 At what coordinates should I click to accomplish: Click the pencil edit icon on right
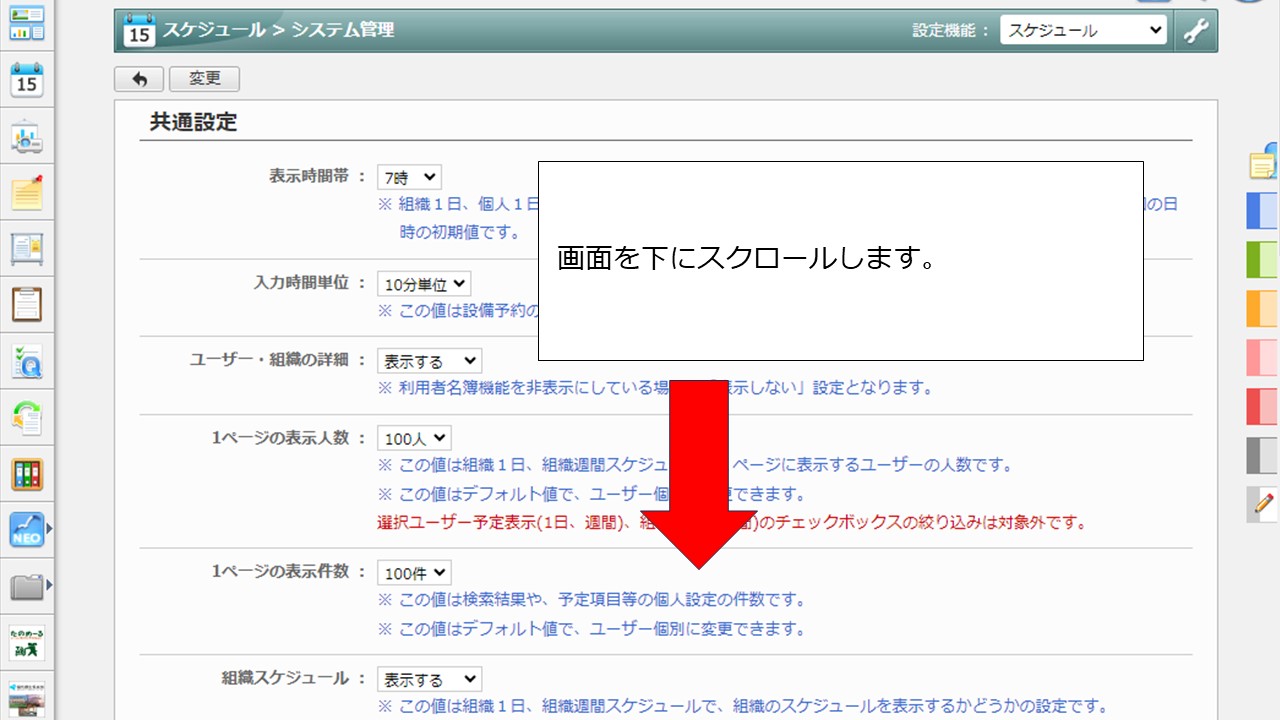click(1264, 503)
